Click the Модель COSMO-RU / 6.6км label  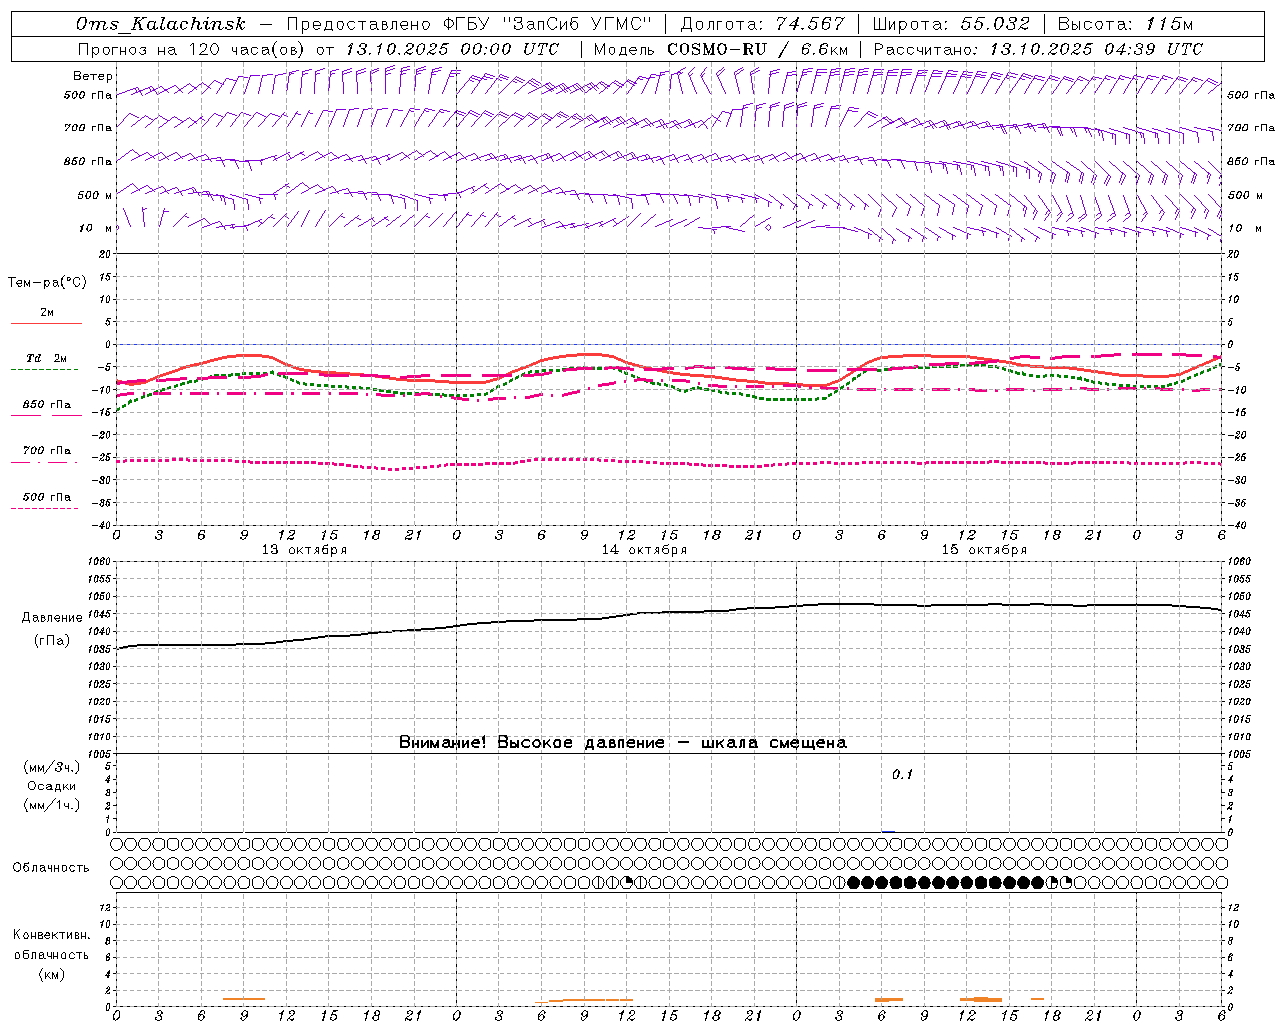[x=720, y=49]
